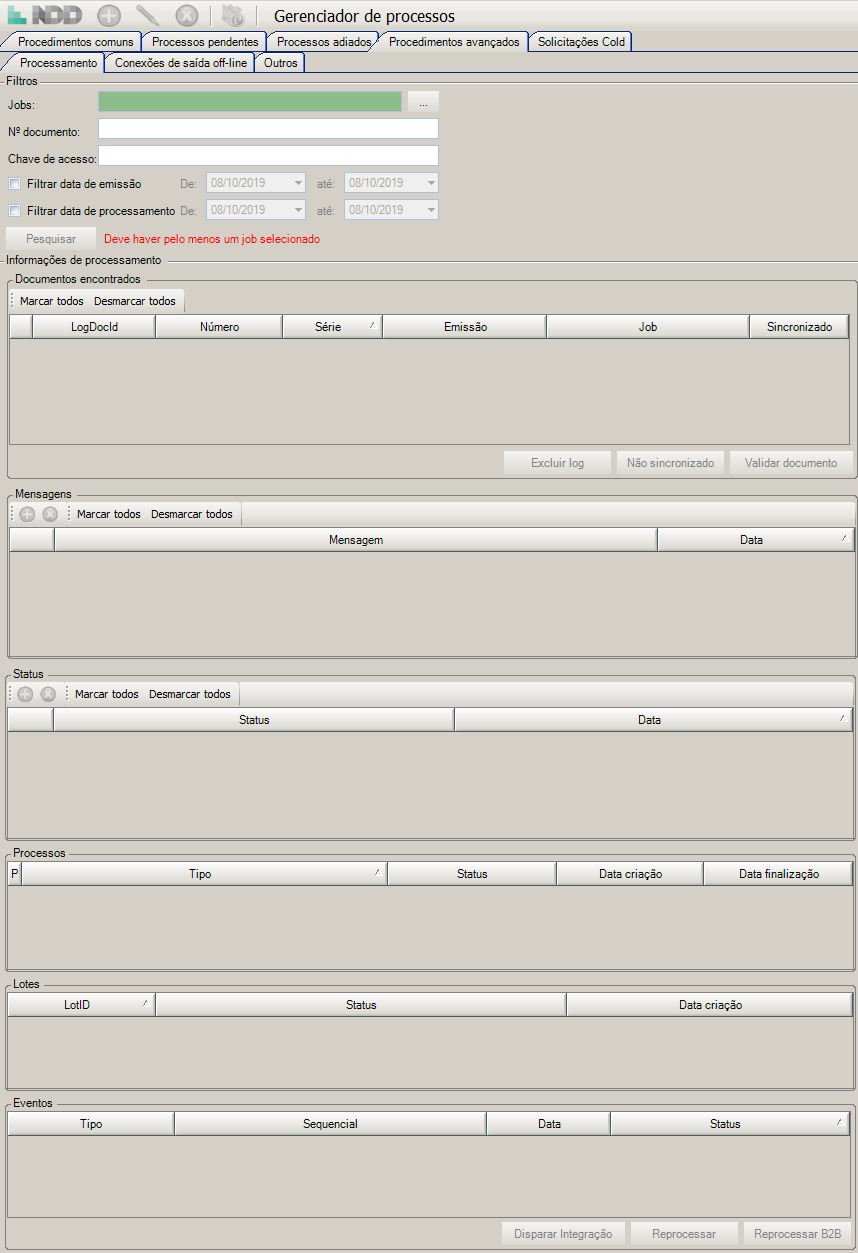Click the Jobs browse (...) button
Image resolution: width=858 pixels, height=1253 pixels.
tap(423, 102)
